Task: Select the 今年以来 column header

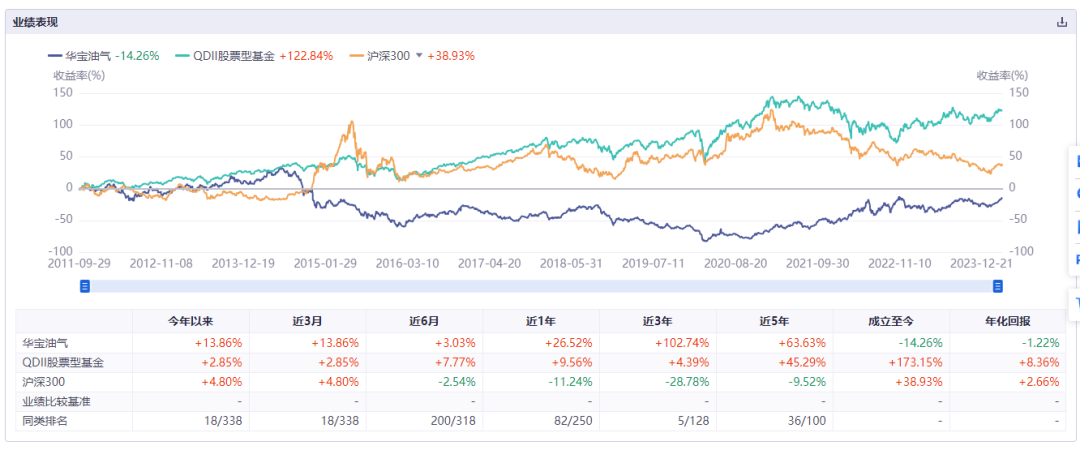Action: tap(191, 321)
